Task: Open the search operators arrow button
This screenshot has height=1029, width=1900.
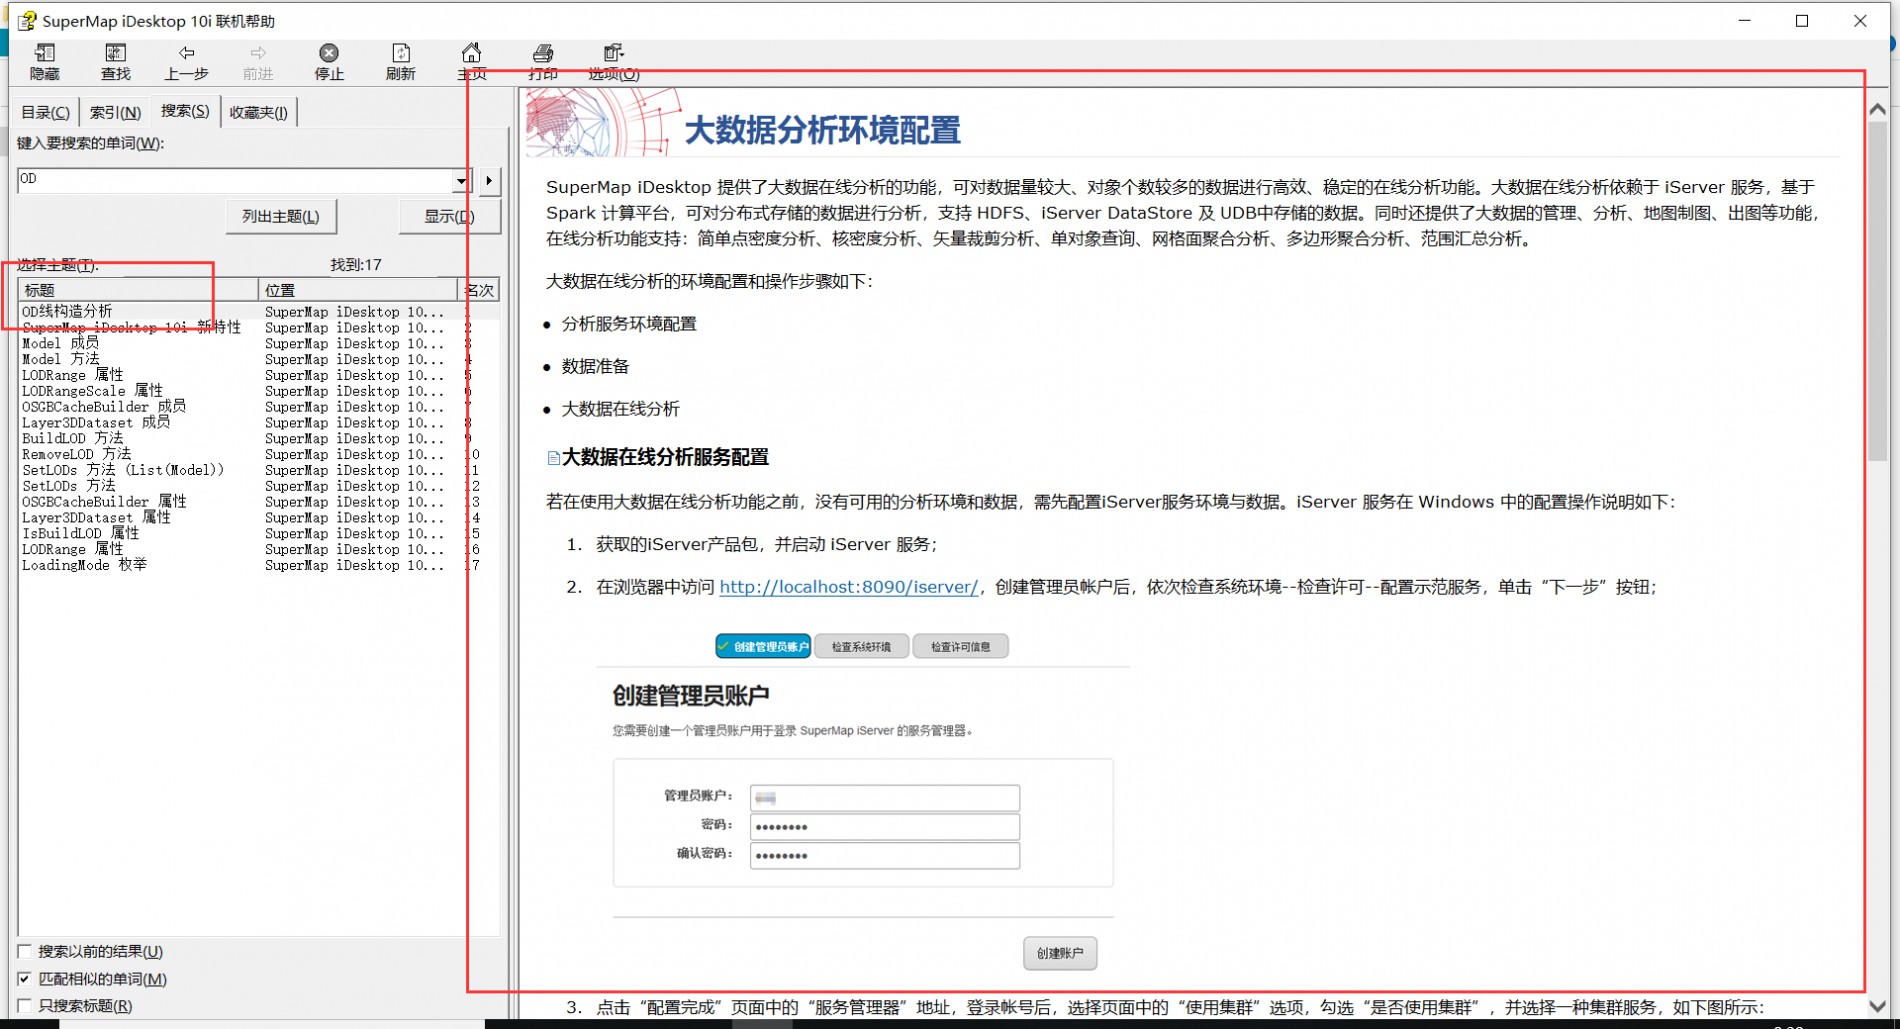Action: pyautogui.click(x=489, y=181)
